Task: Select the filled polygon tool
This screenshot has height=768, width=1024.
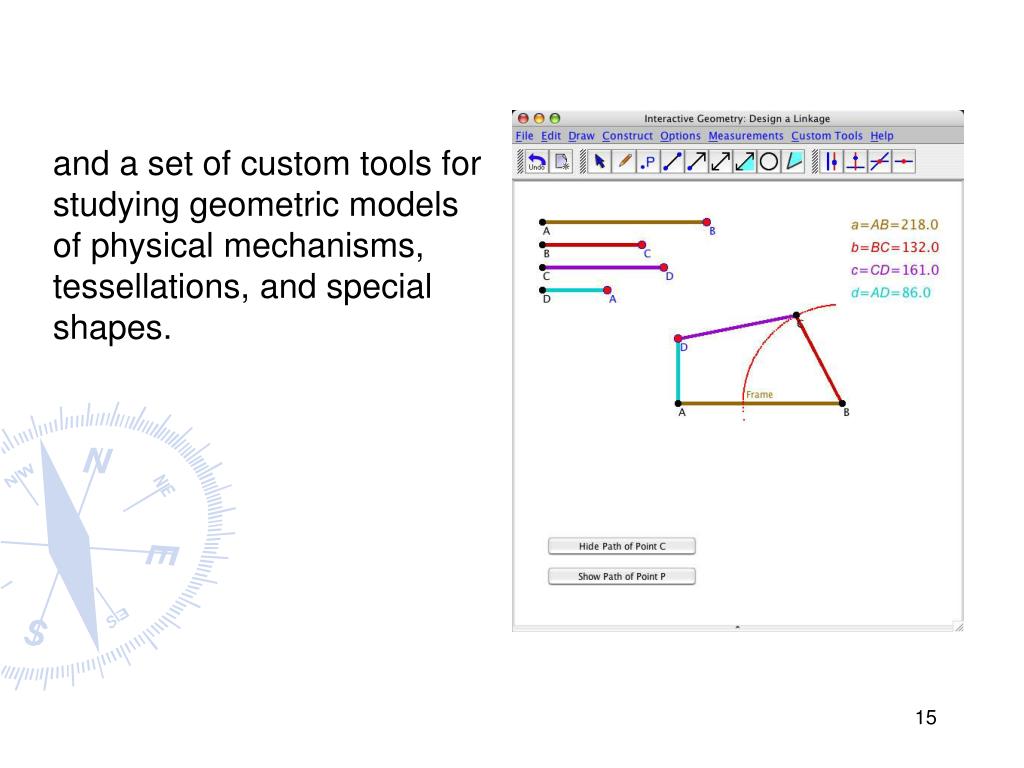Action: click(793, 161)
